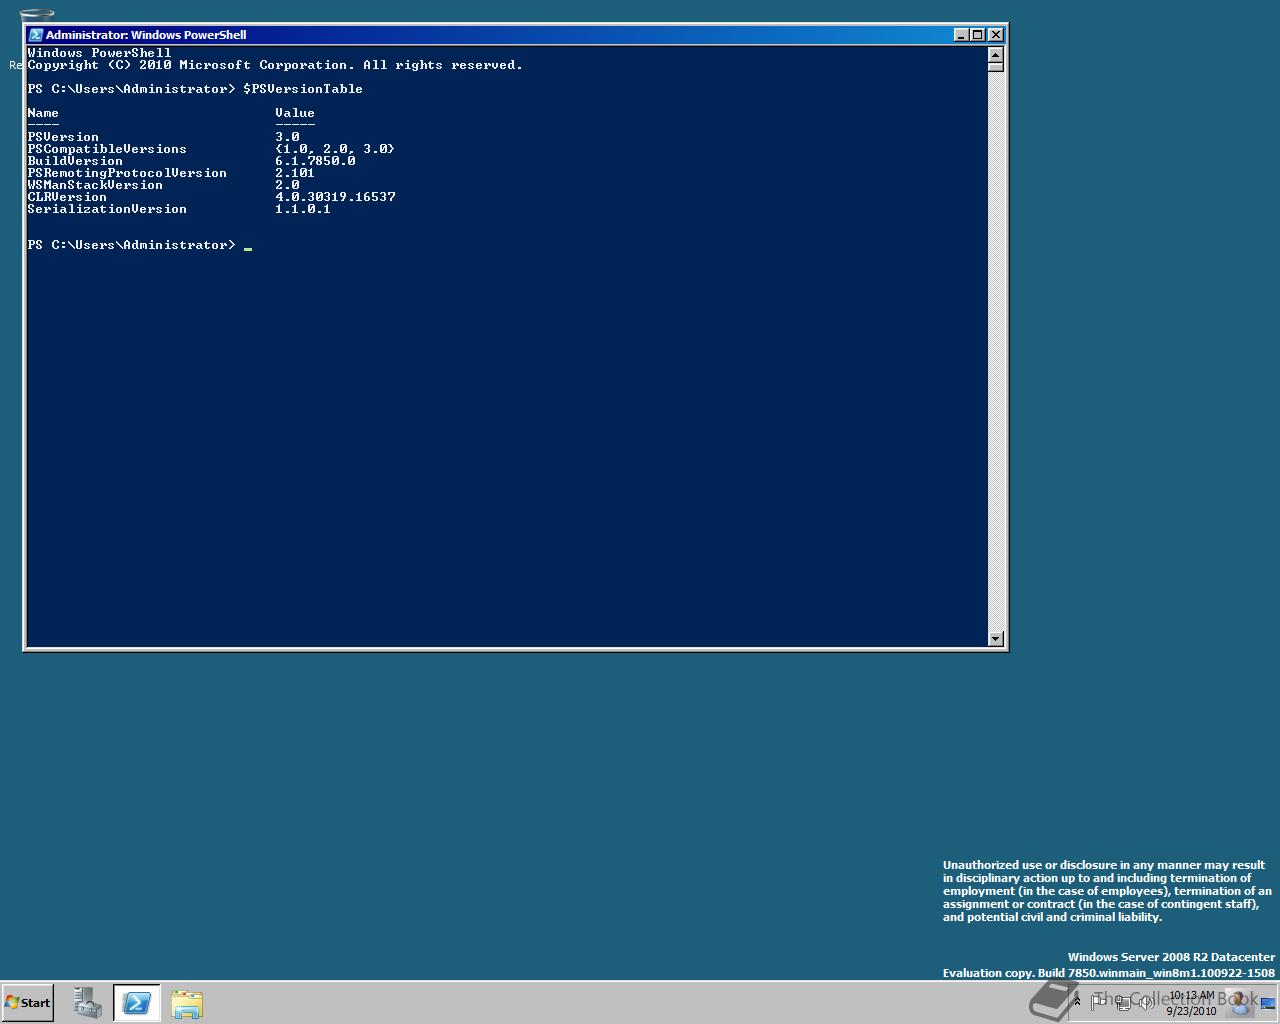Viewport: 1280px width, 1024px height.
Task: Click the title bar text Administrator: Windows PowerShell
Action: pyautogui.click(x=146, y=34)
